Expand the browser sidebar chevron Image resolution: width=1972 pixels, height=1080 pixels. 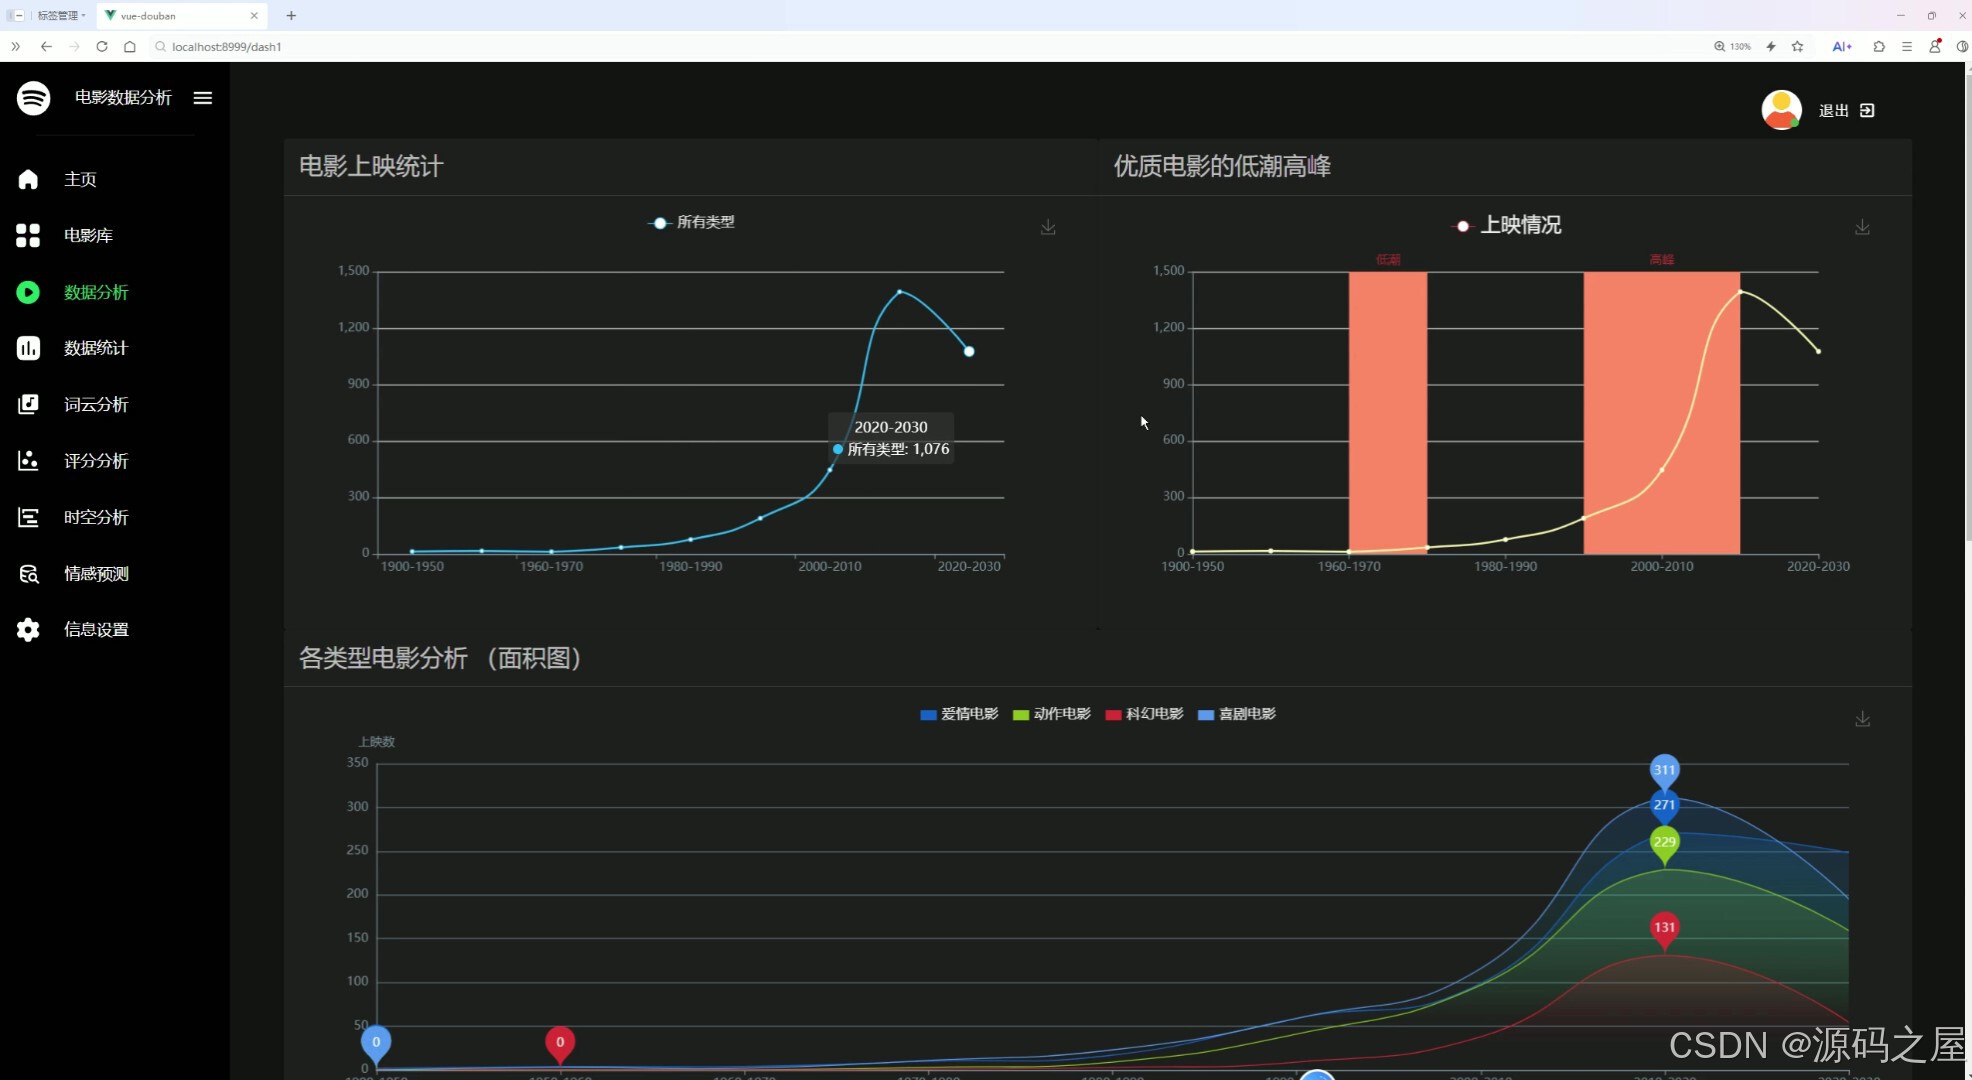pos(15,46)
